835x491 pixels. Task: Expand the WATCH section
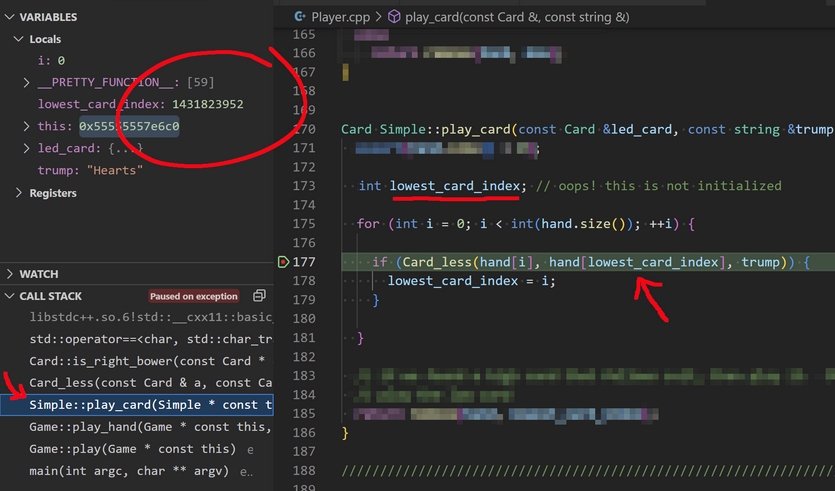click(10, 274)
